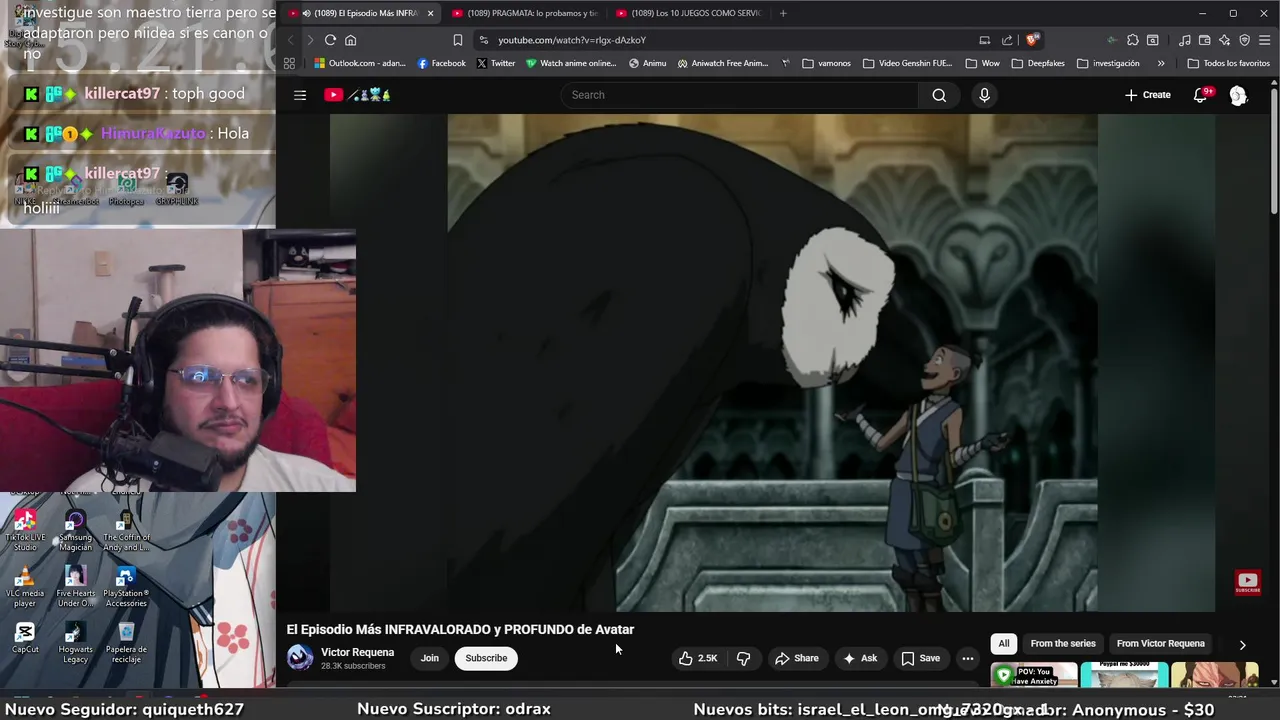The width and height of the screenshot is (1280, 720).
Task: Open Victor Requena channel name link
Action: pyautogui.click(x=357, y=652)
